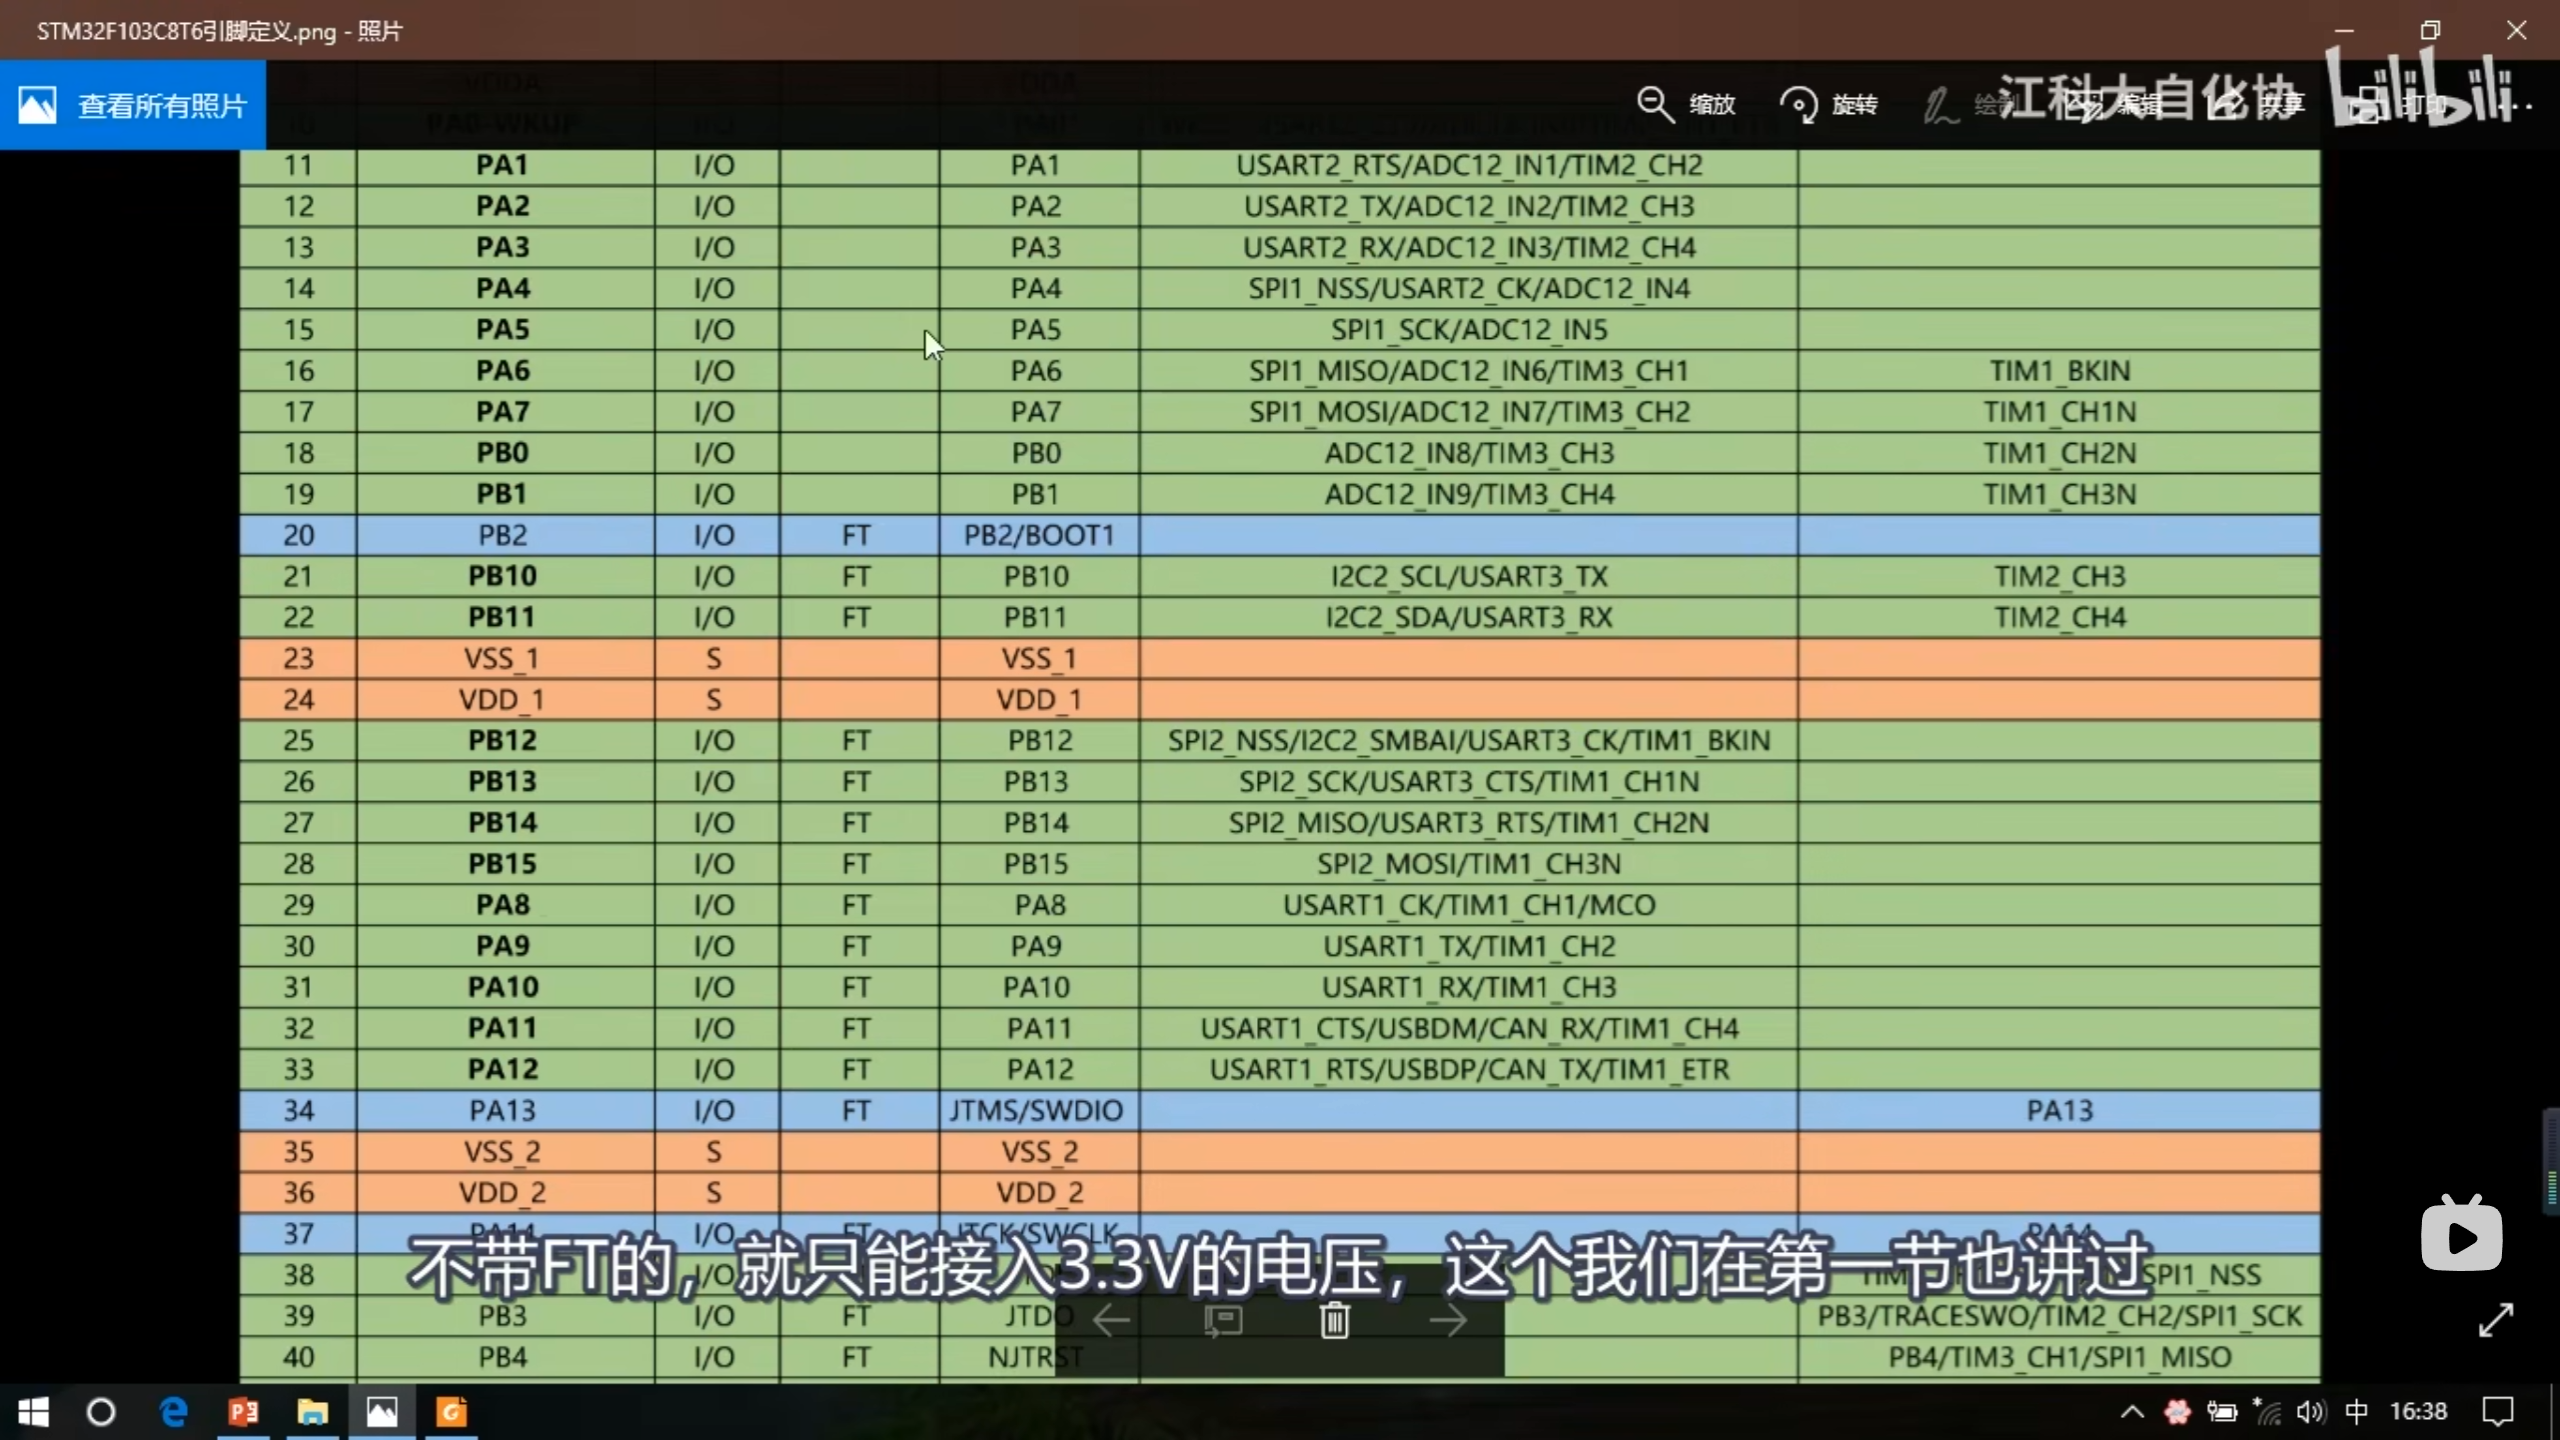Open PowerPoint from the taskbar
The height and width of the screenshot is (1440, 2560).
tap(243, 1412)
